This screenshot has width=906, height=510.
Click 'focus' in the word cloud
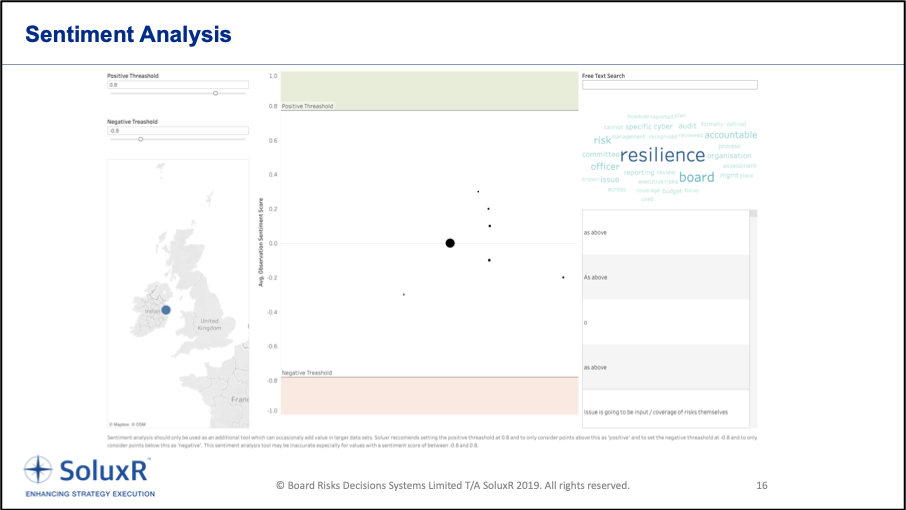692,190
